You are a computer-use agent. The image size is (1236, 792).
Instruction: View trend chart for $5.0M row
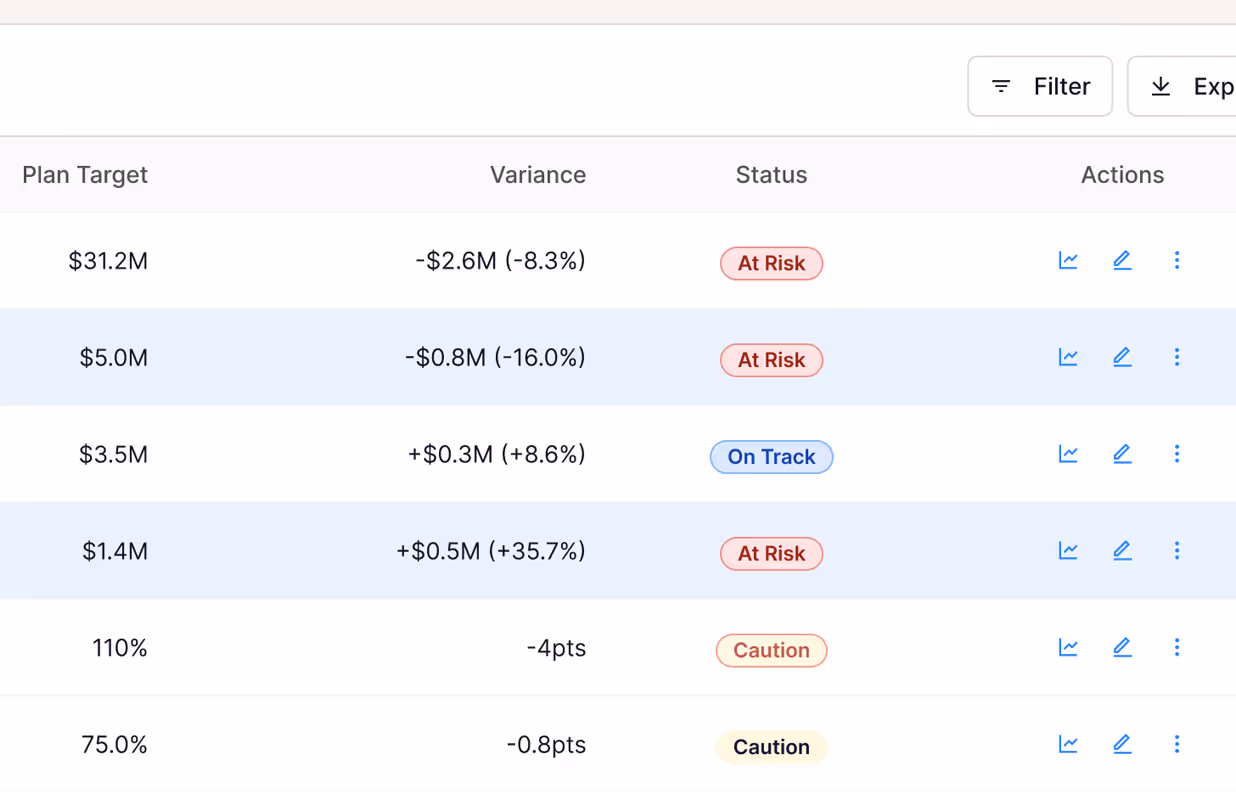click(x=1068, y=357)
